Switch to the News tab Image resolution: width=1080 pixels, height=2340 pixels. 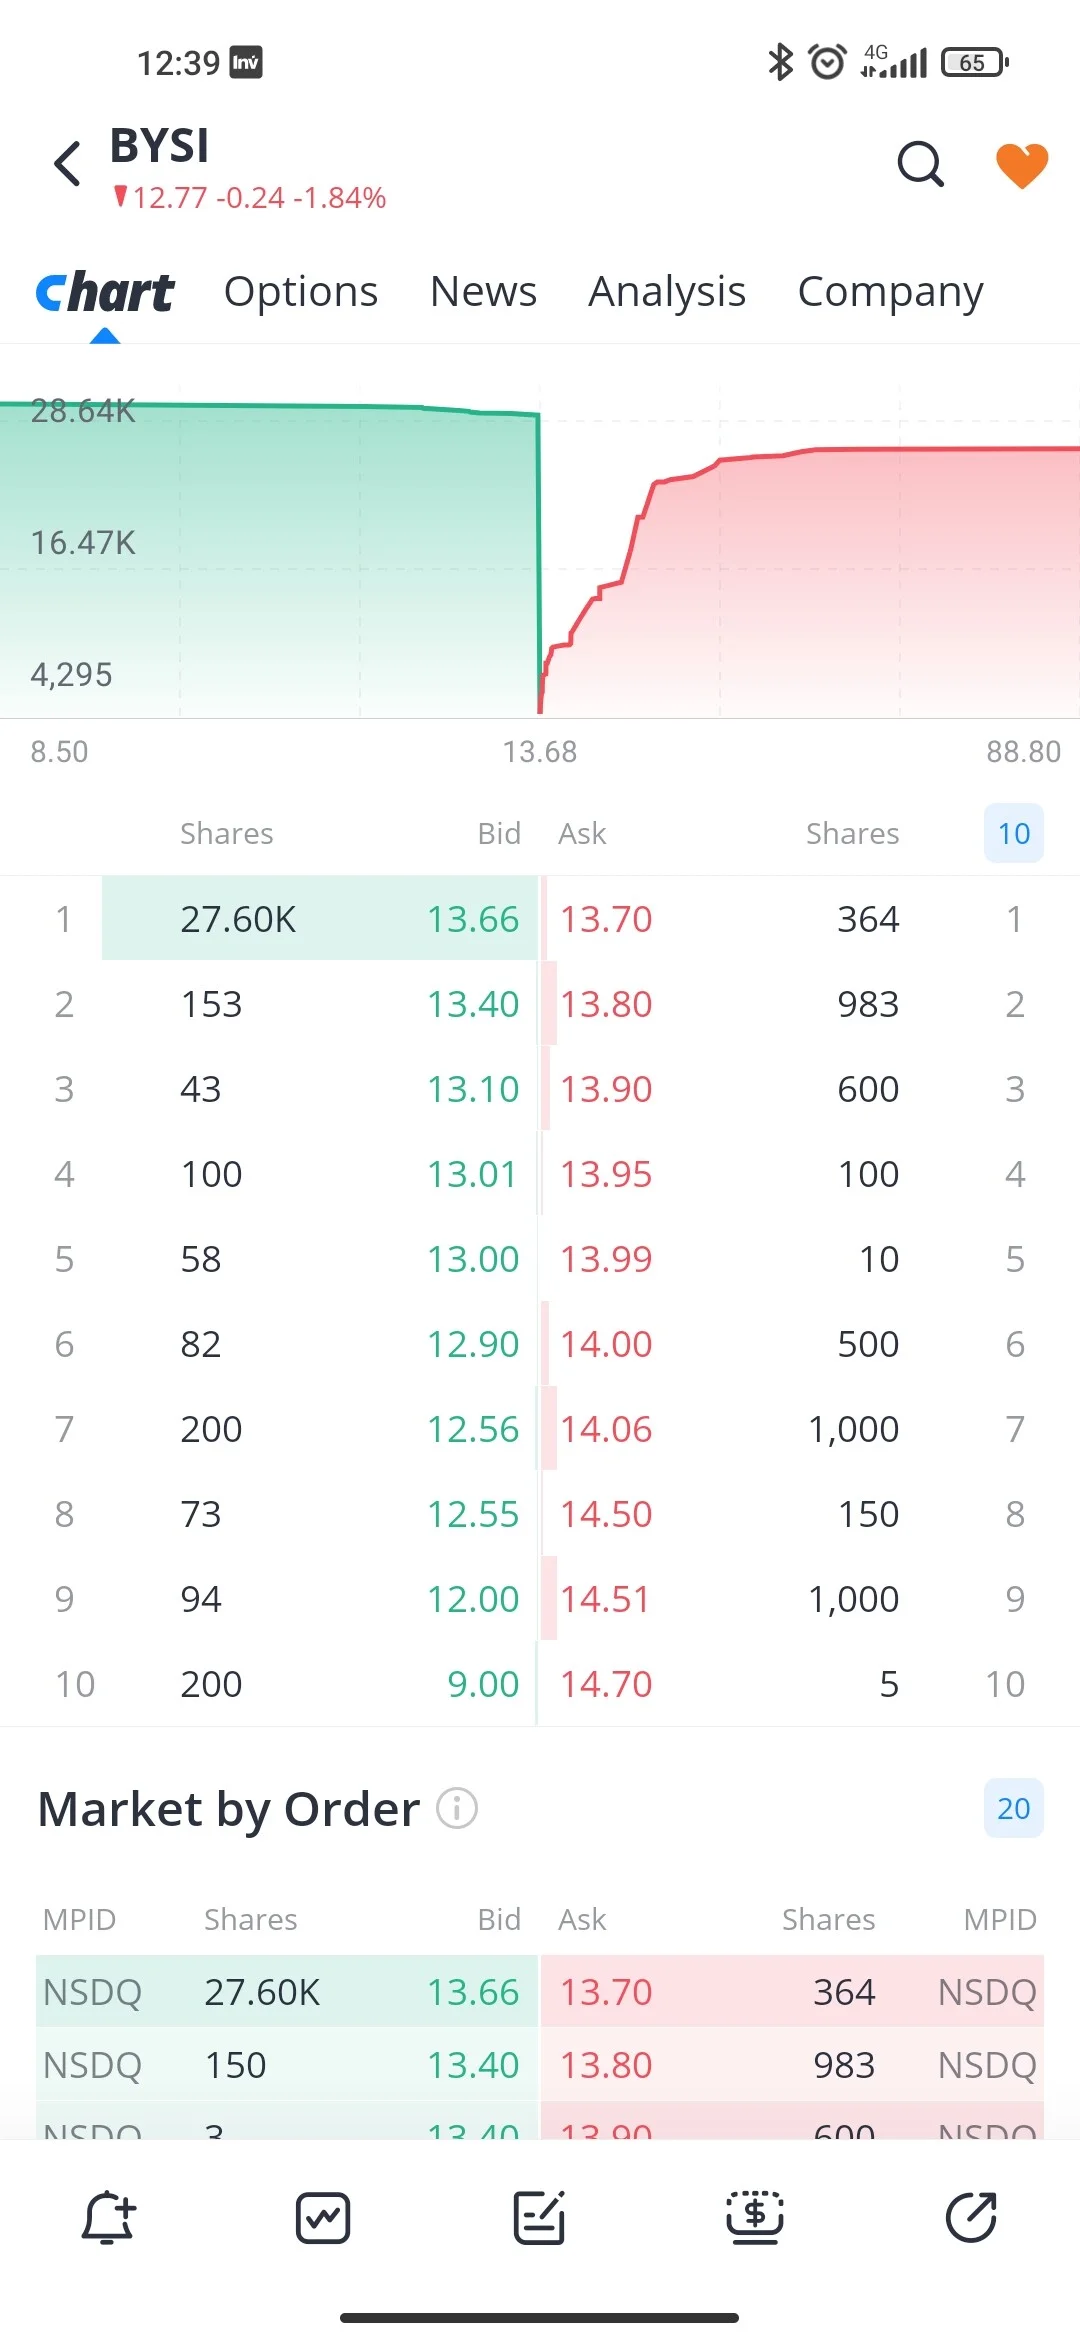[483, 292]
